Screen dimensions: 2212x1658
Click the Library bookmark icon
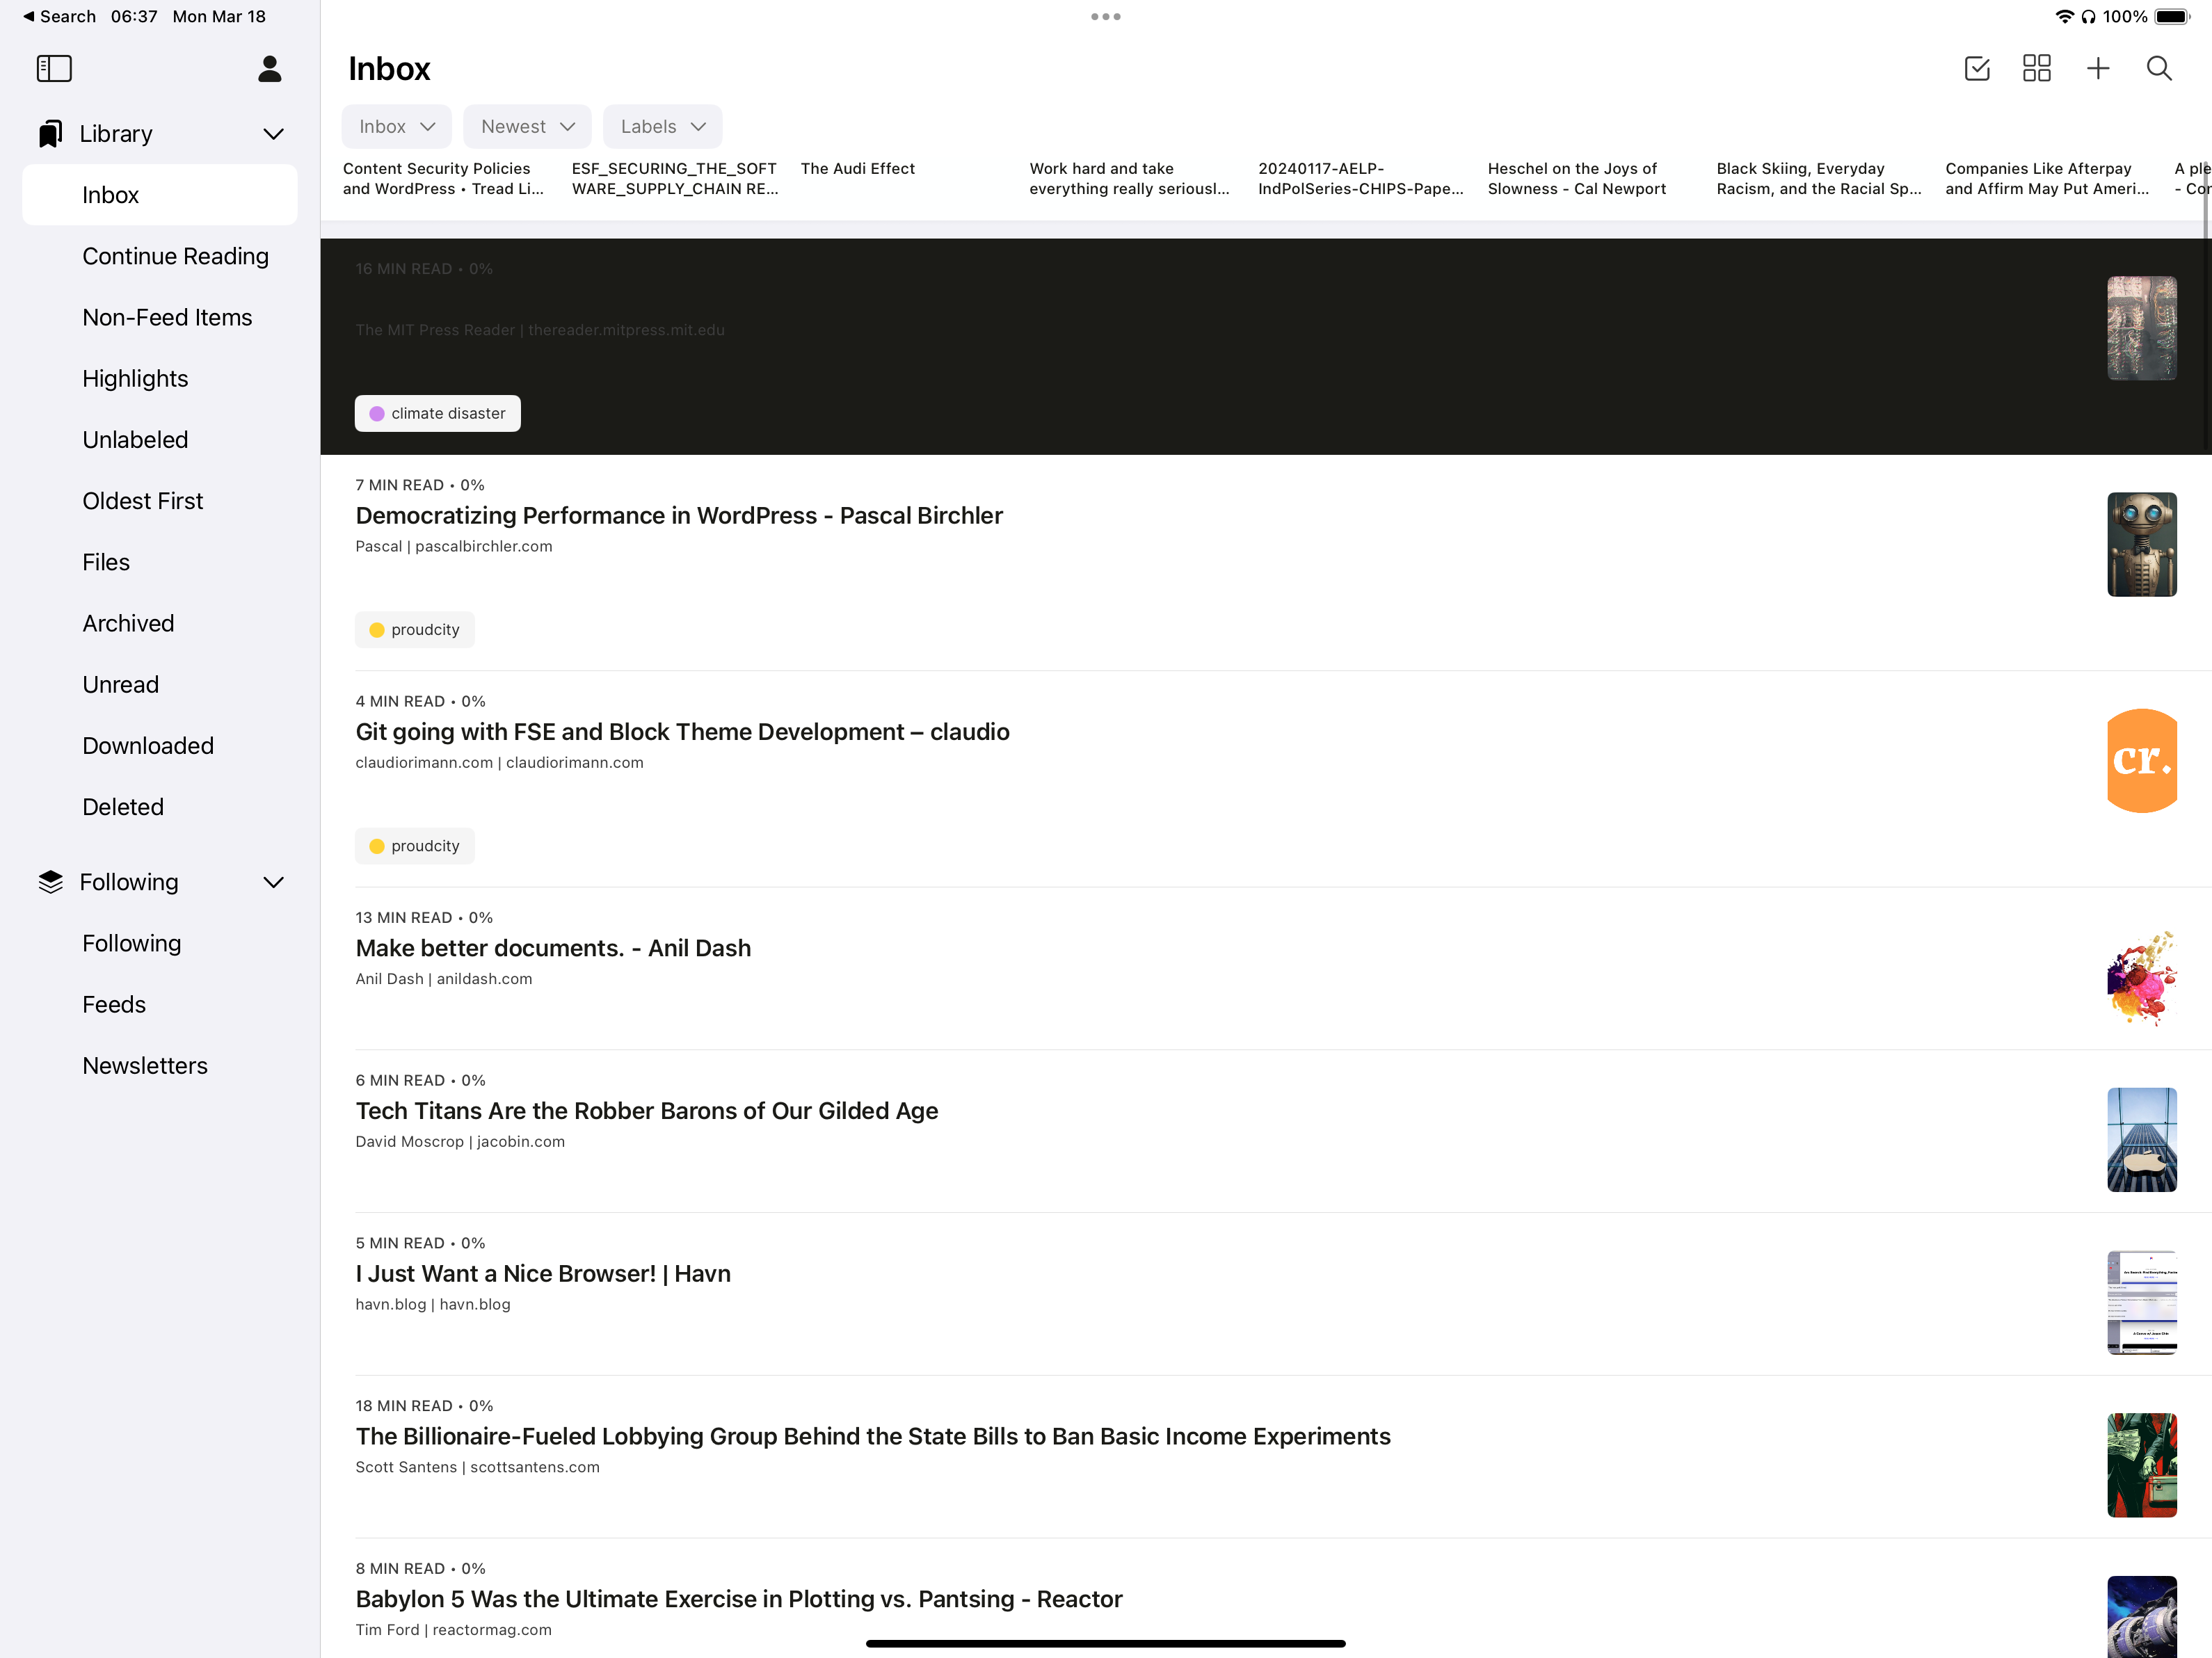click(x=50, y=134)
